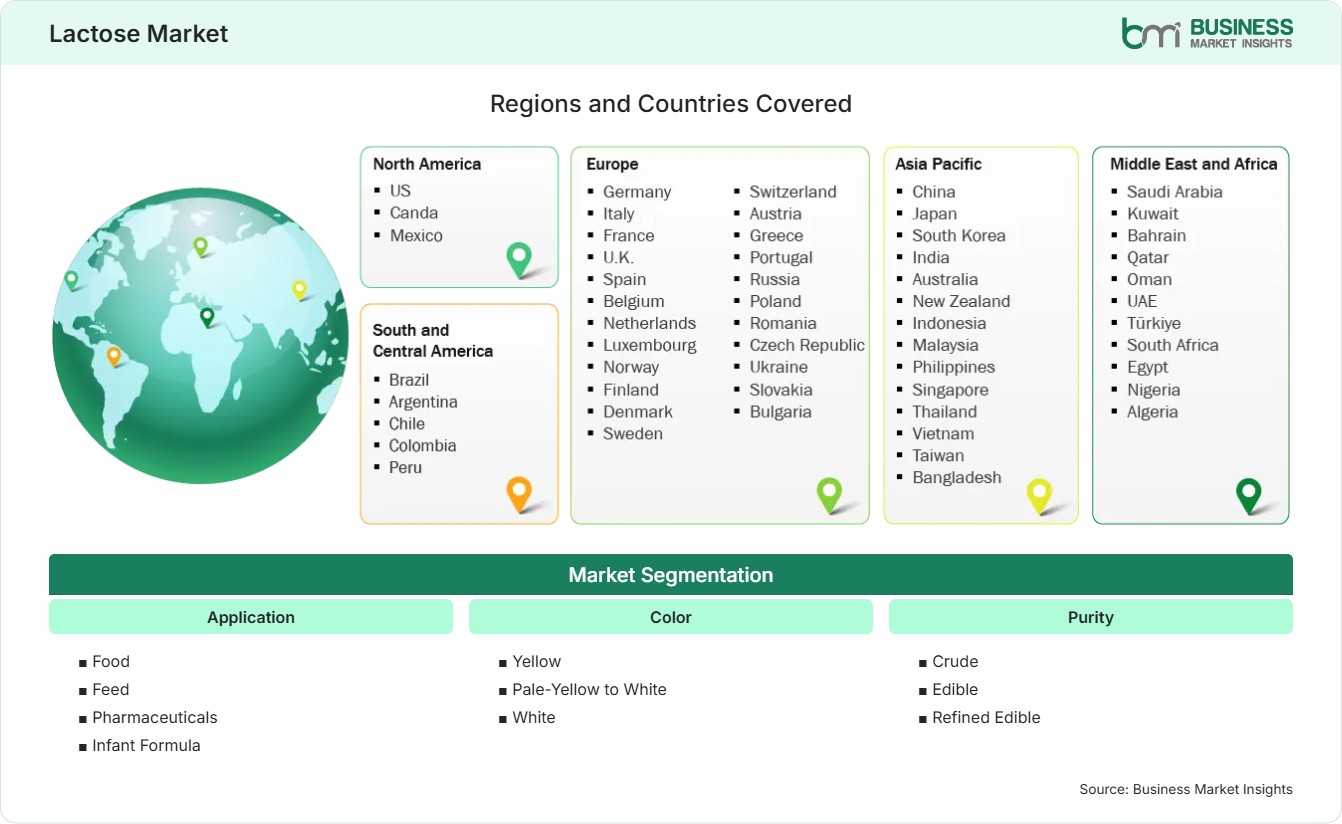Click 'Argentina' in the list

423,401
